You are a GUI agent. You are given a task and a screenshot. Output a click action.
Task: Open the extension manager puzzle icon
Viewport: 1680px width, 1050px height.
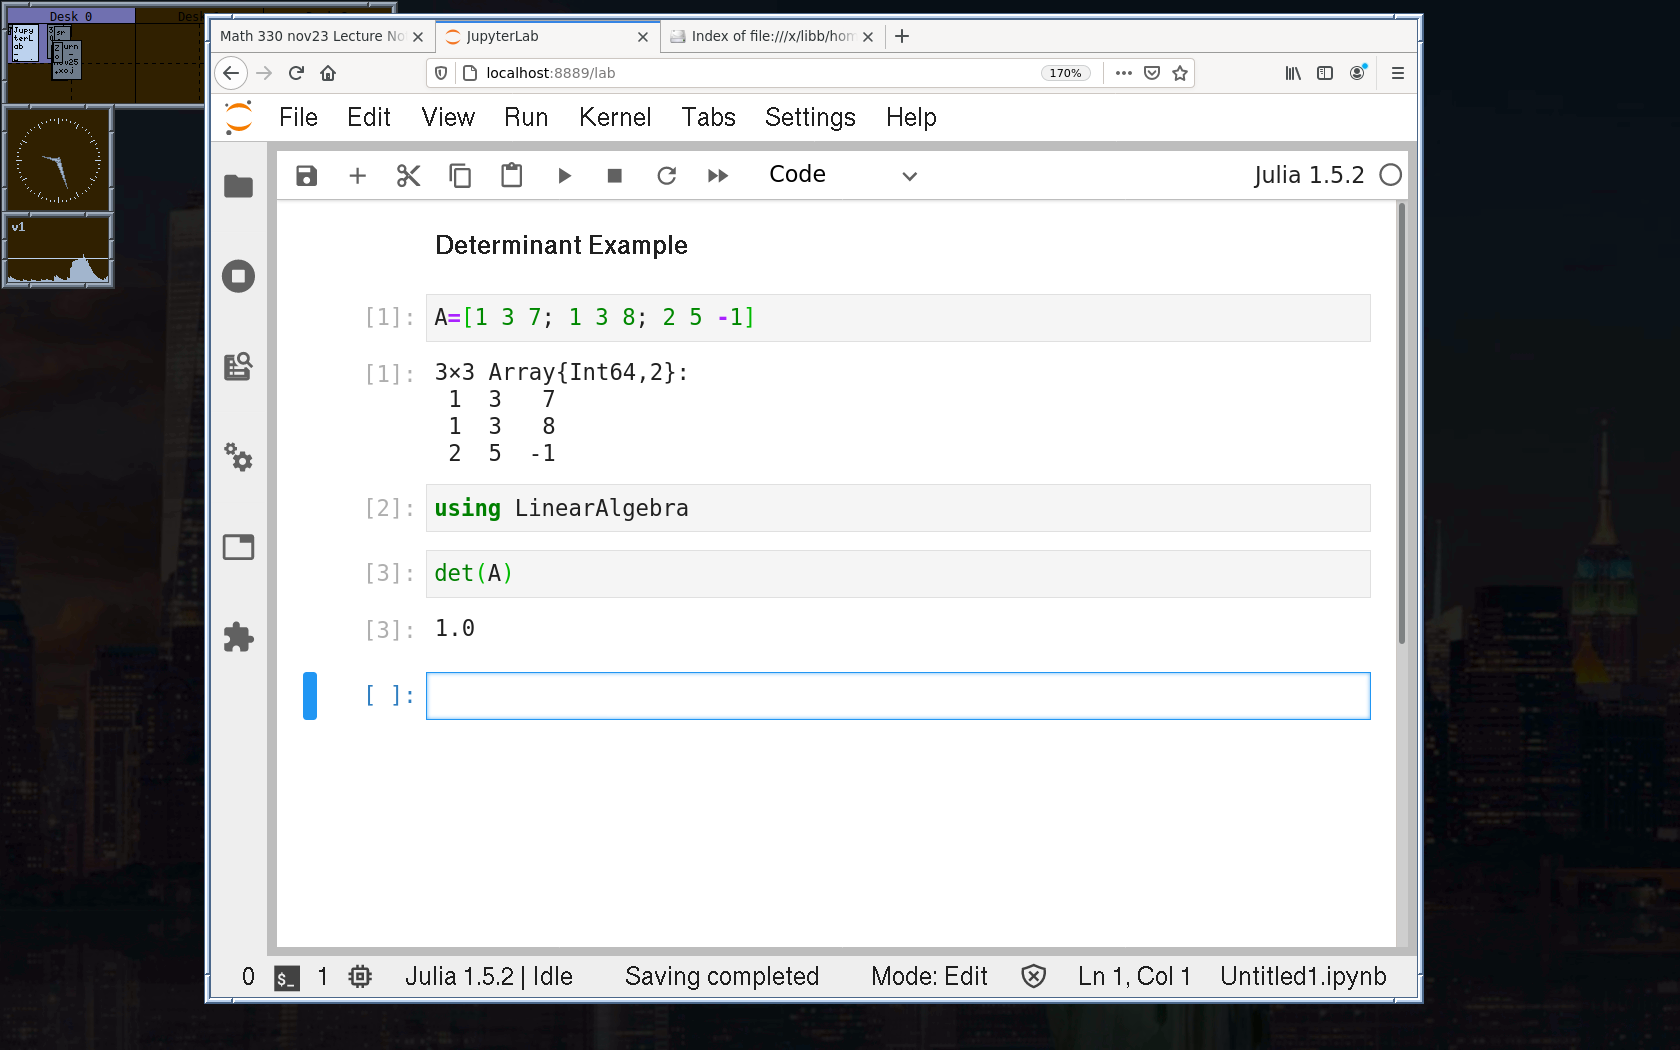pyautogui.click(x=238, y=637)
